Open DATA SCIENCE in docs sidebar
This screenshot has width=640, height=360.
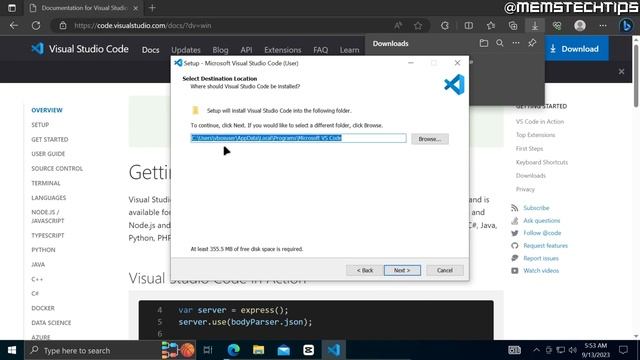(51, 323)
